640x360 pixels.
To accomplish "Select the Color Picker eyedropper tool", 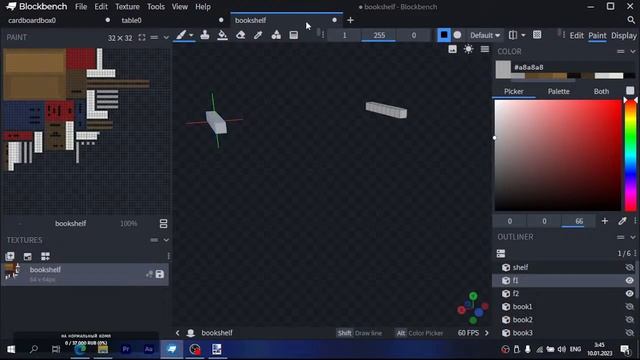I will 258,35.
